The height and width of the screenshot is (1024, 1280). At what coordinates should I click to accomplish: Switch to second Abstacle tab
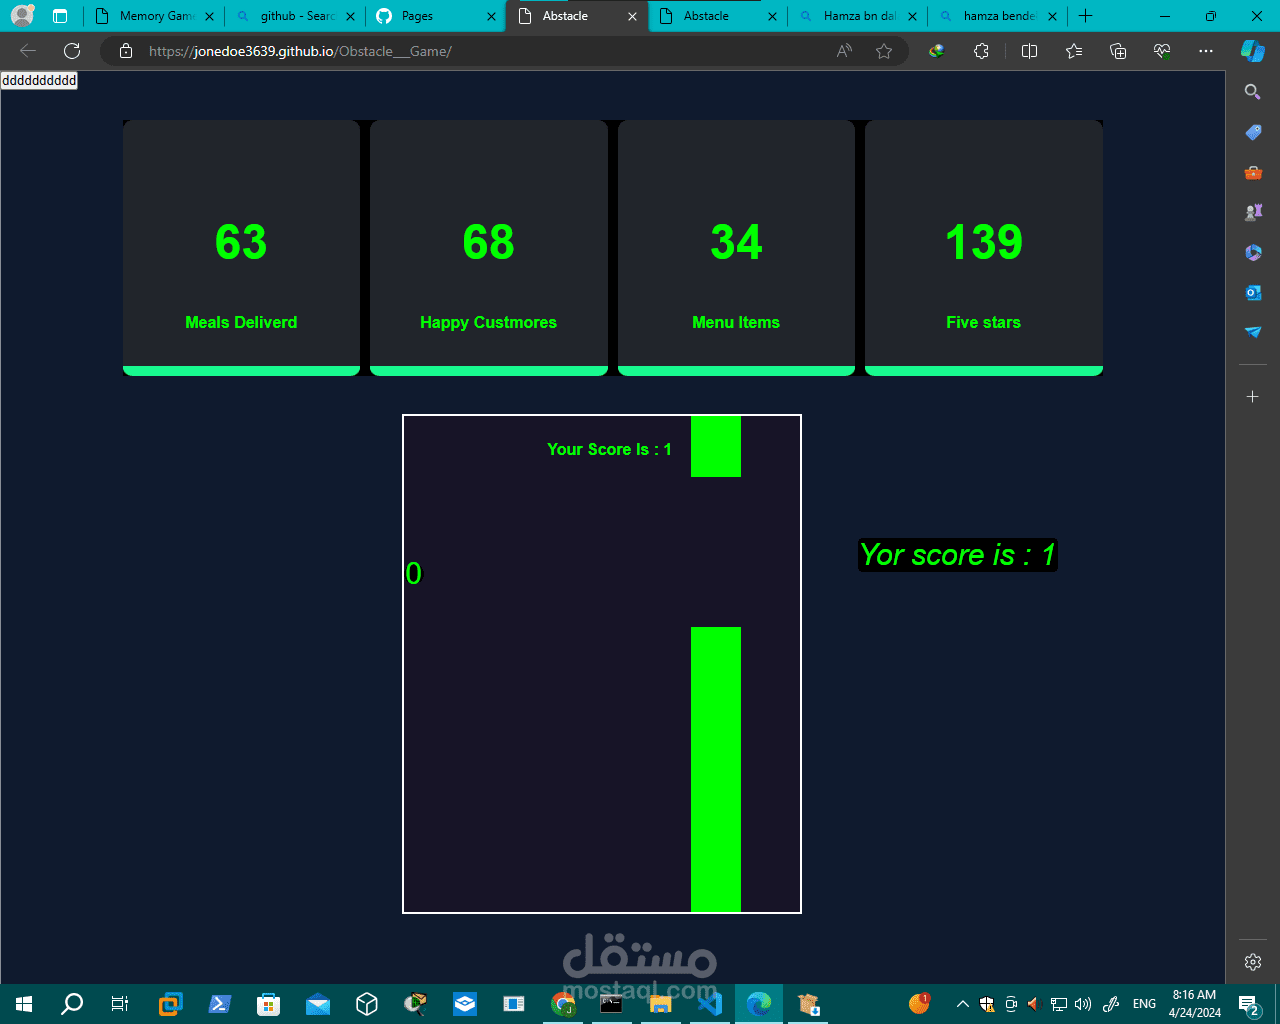(x=717, y=16)
